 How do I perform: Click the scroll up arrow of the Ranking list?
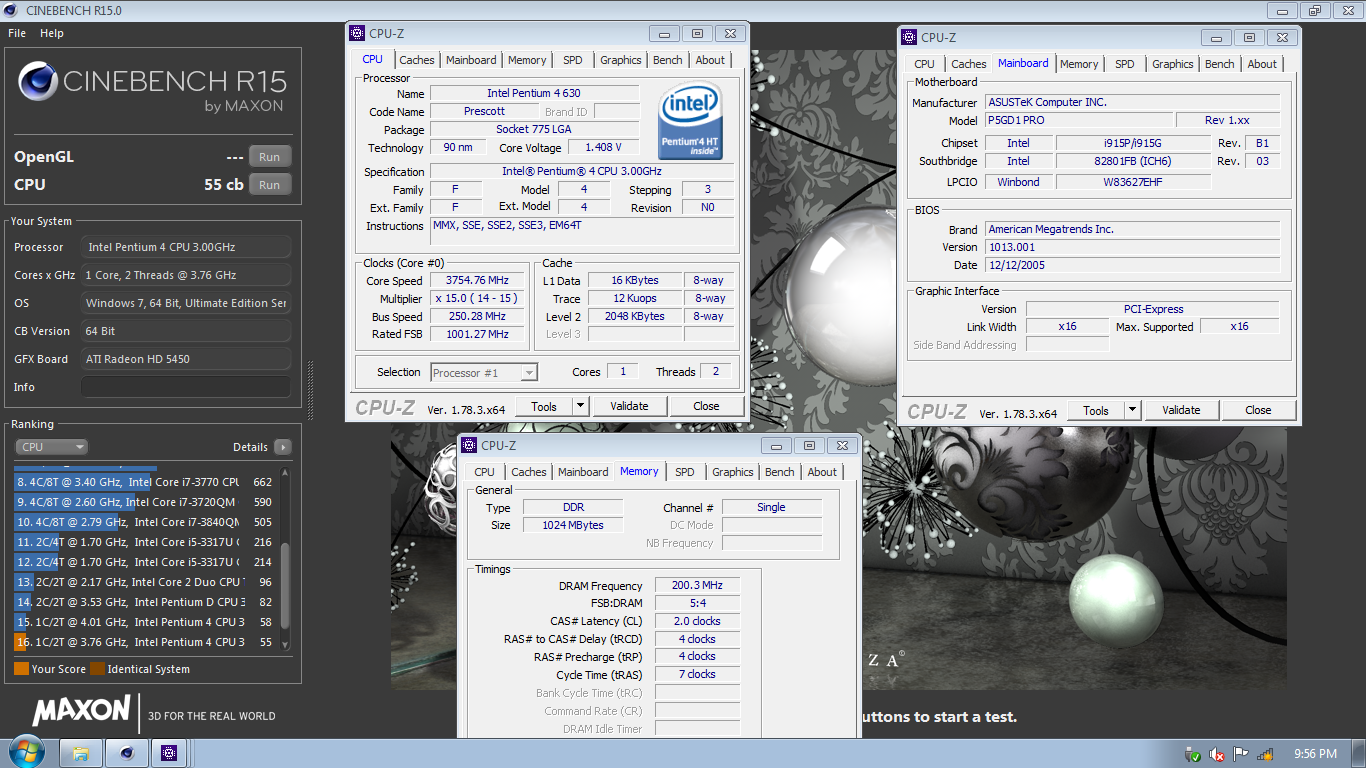click(x=286, y=472)
